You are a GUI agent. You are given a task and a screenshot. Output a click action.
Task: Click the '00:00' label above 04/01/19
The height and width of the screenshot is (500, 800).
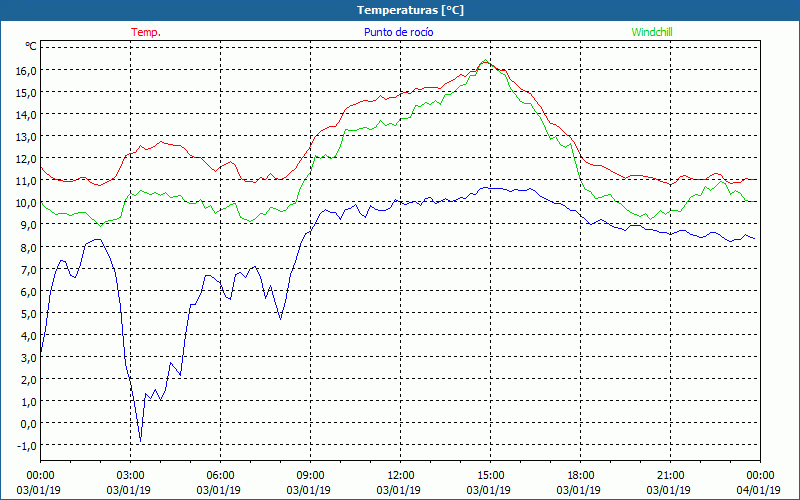pyautogui.click(x=760, y=476)
